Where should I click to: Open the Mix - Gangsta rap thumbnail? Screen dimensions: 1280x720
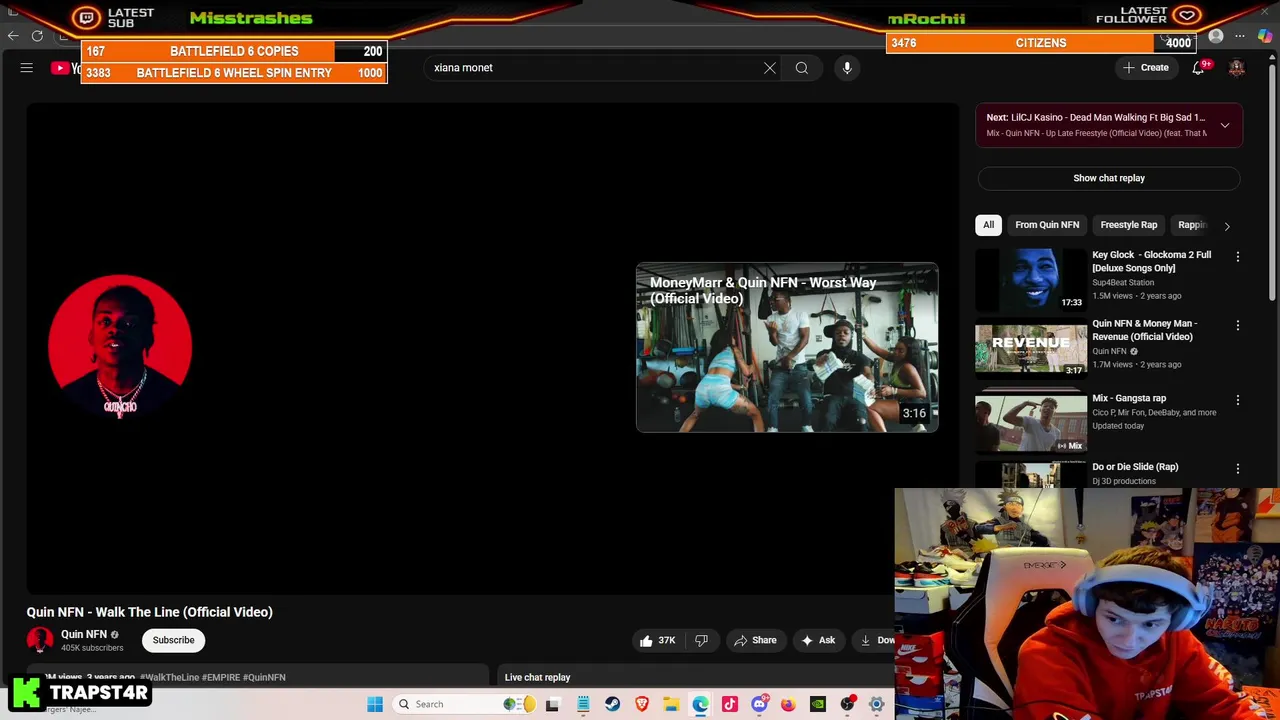click(1031, 422)
